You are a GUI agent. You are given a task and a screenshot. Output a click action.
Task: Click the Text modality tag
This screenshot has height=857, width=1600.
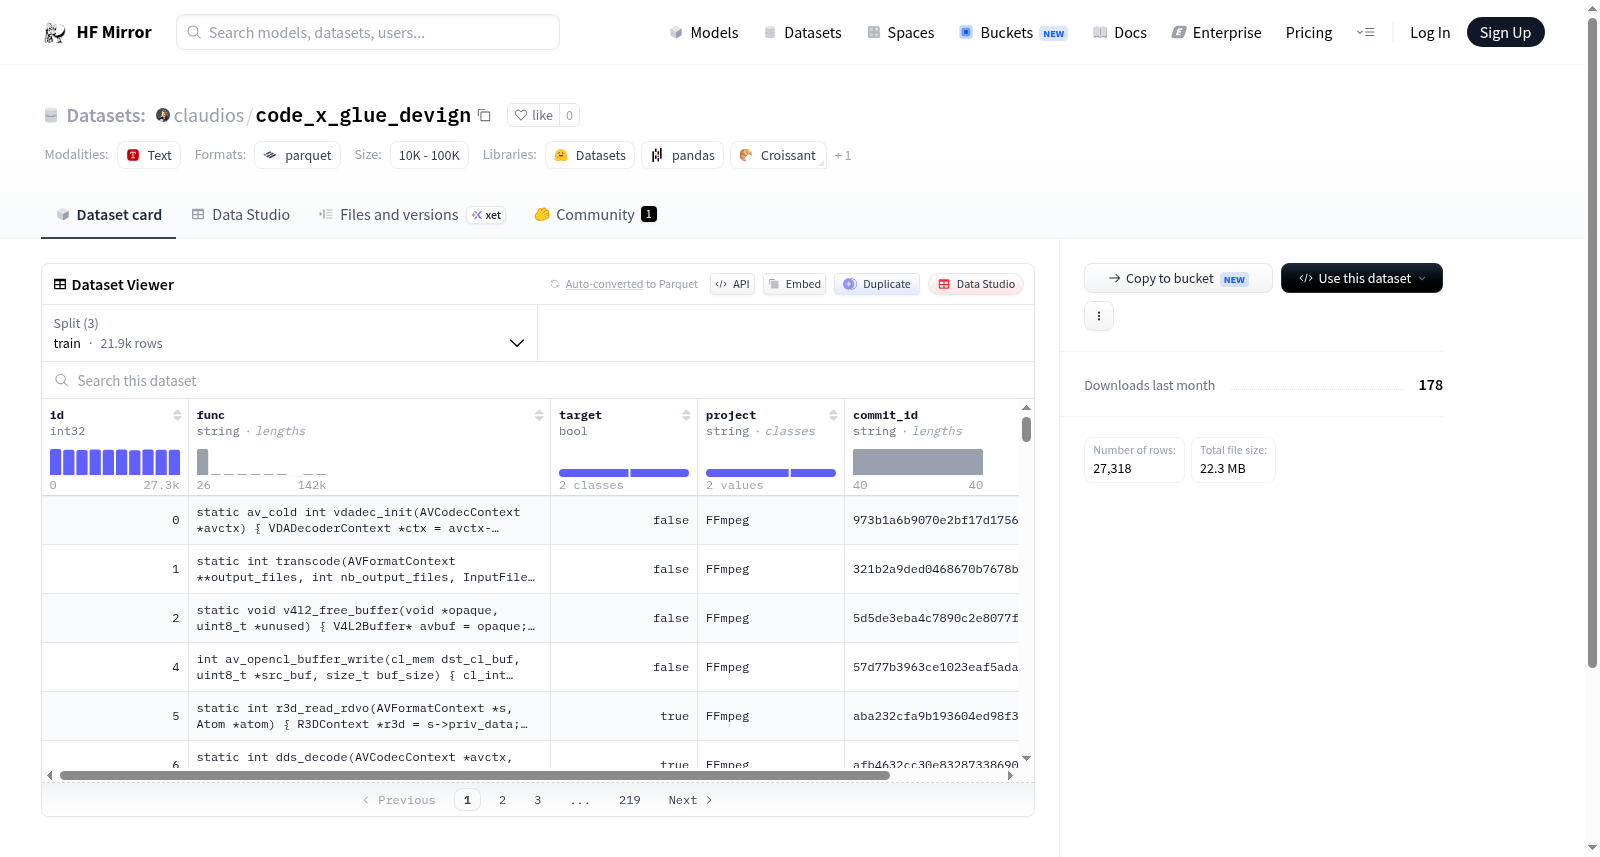[x=149, y=155]
